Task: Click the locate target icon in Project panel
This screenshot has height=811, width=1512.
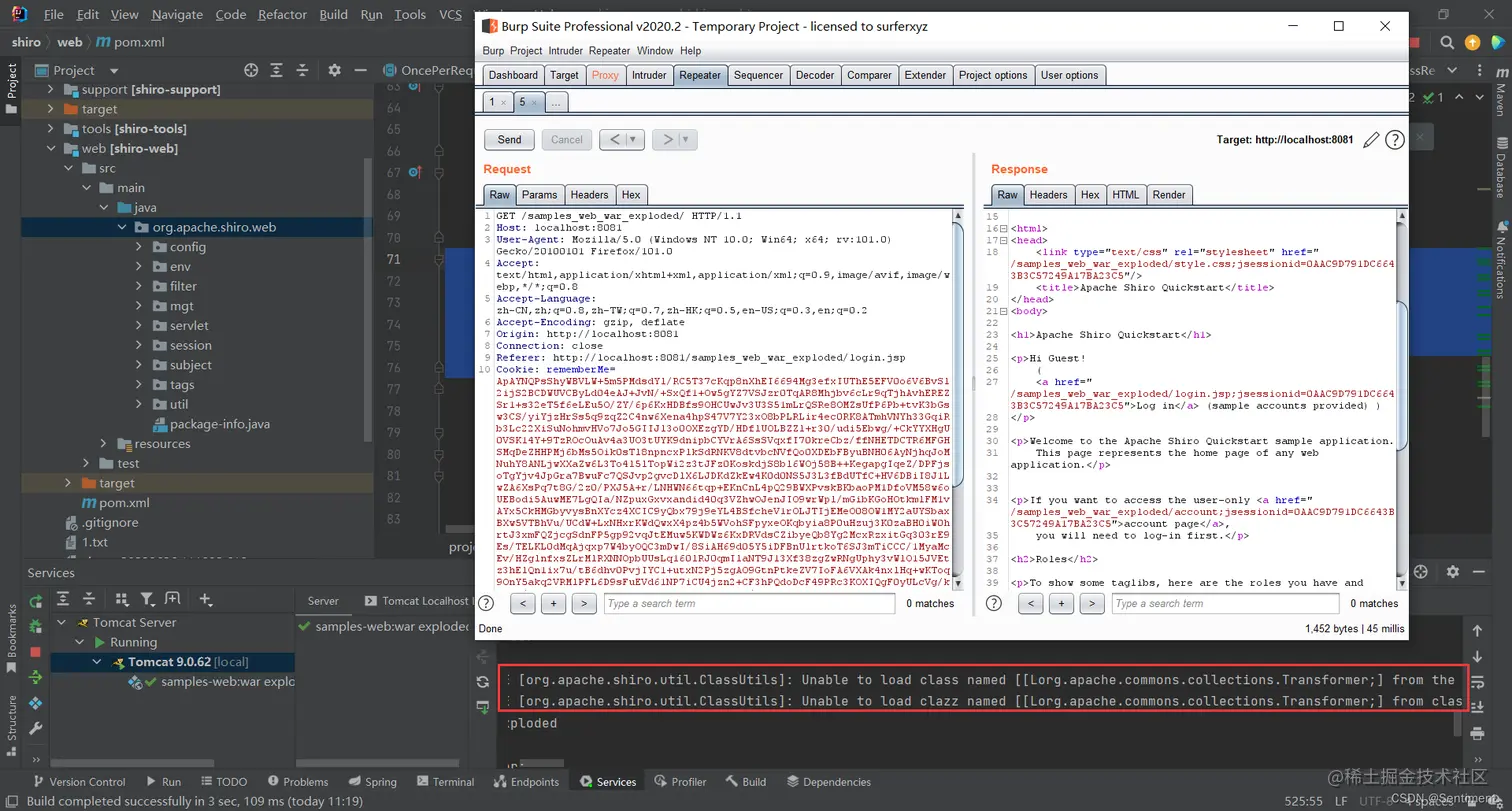Action: pyautogui.click(x=251, y=70)
